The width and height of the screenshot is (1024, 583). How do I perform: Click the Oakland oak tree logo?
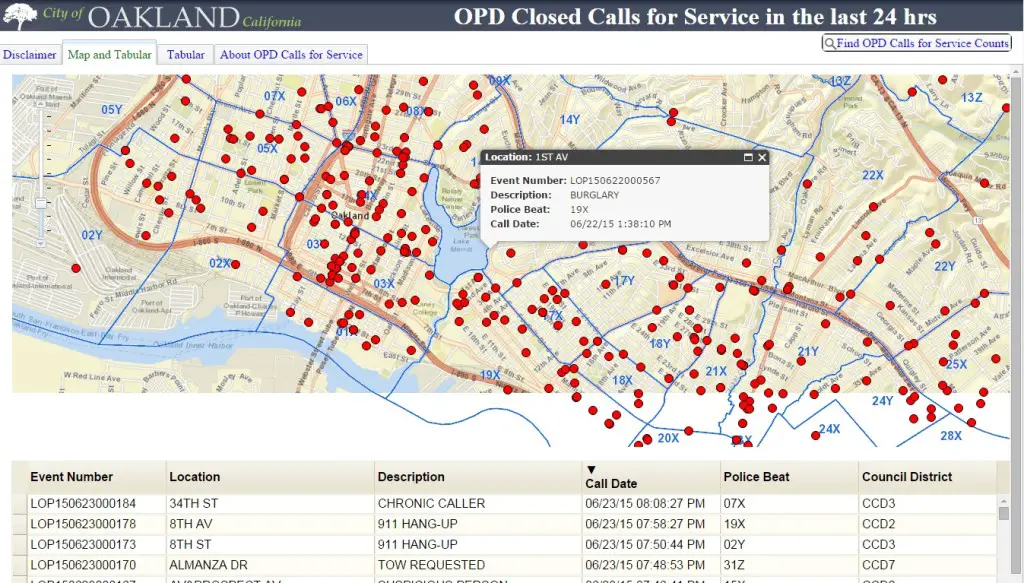[x=20, y=16]
